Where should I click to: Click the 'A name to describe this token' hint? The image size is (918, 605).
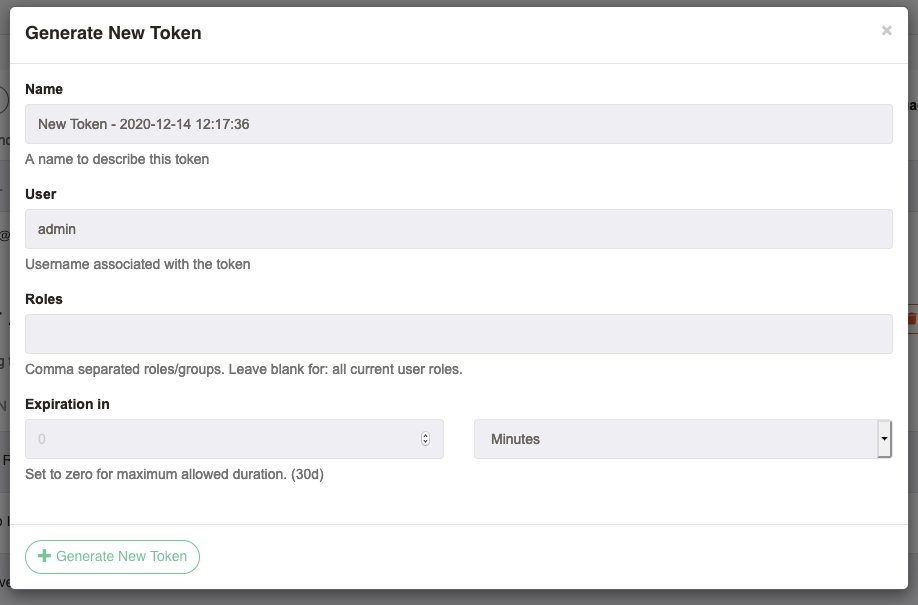tap(117, 159)
